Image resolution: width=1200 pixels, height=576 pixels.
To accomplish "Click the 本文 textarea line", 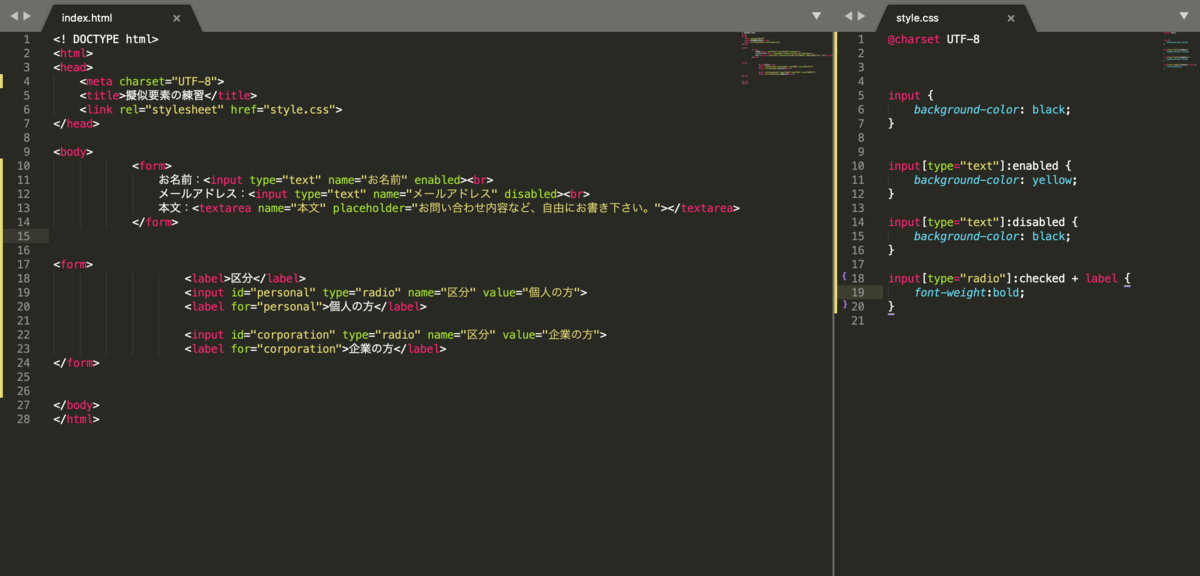I will pos(449,208).
